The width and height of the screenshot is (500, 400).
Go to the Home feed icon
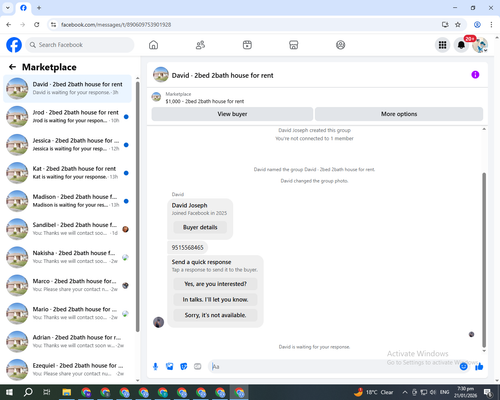coord(153,45)
